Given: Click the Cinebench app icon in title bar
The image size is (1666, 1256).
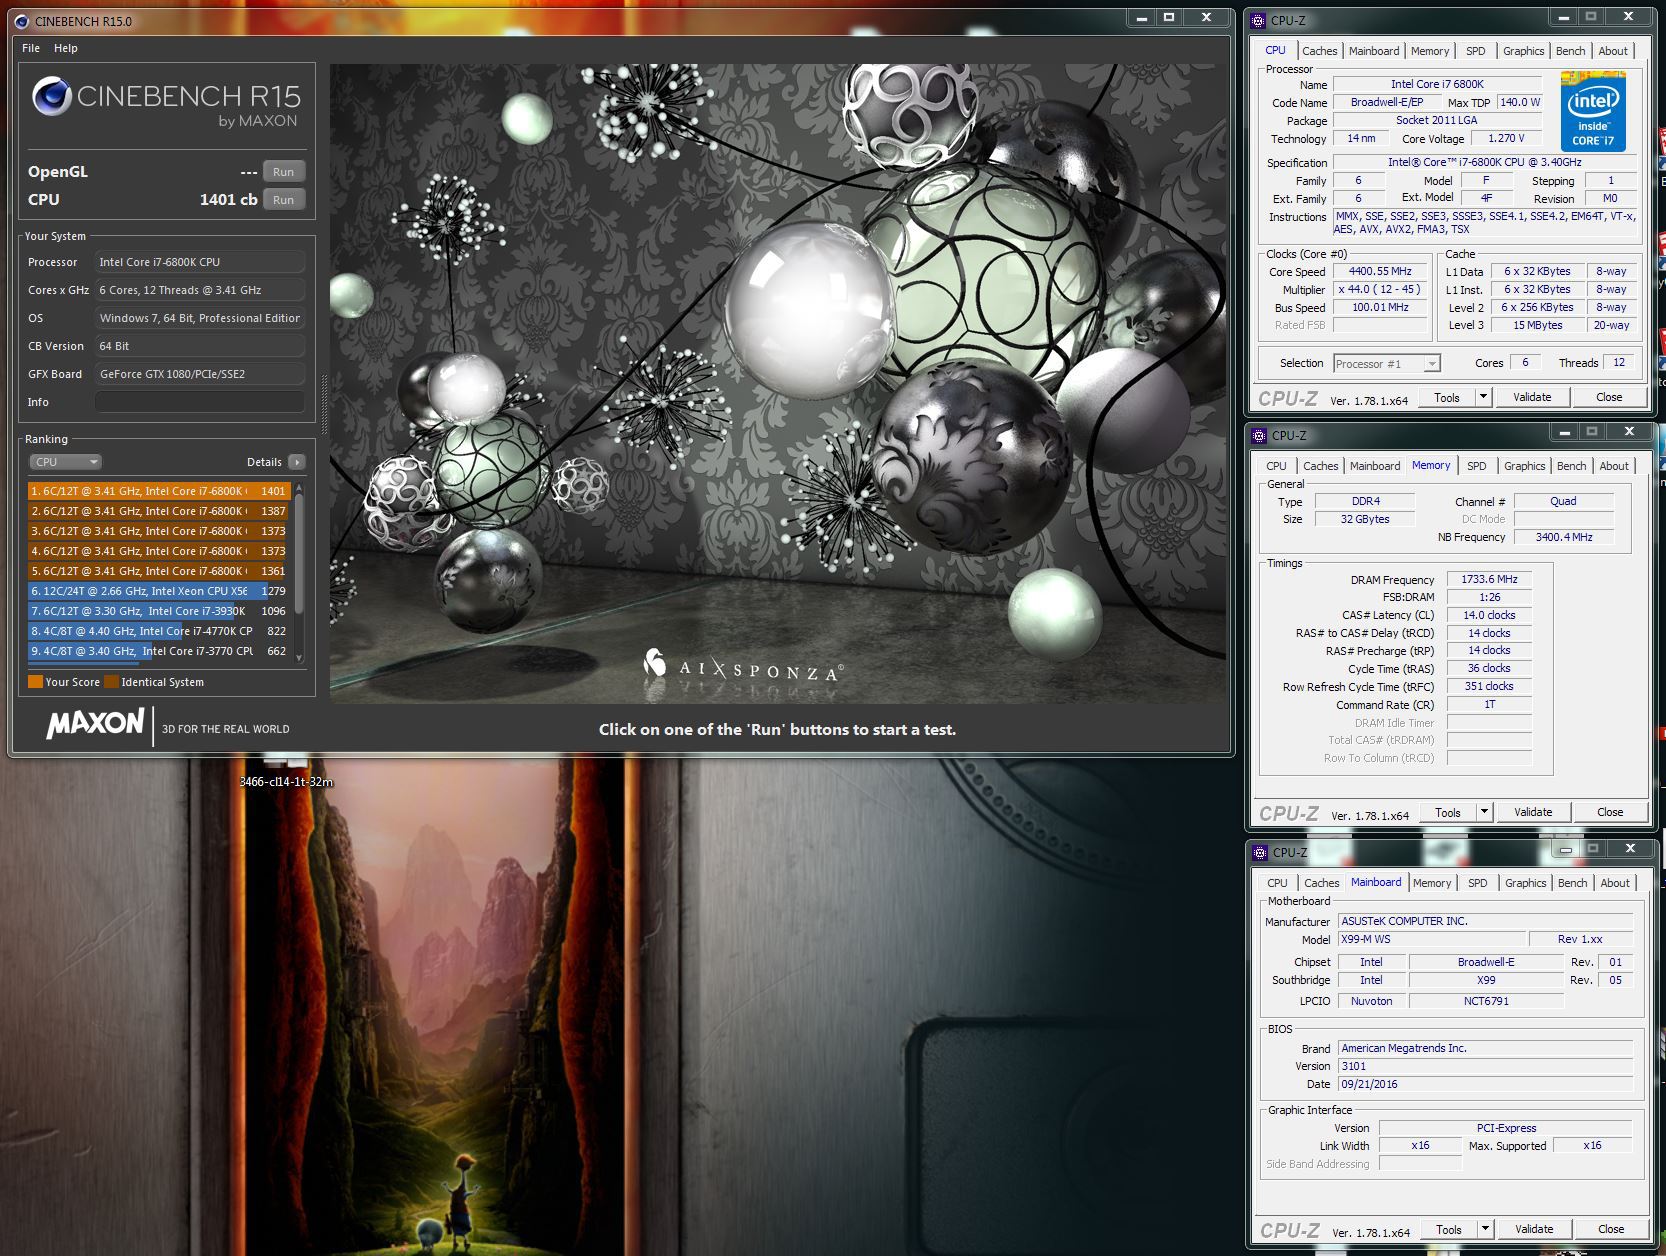Looking at the screenshot, I should click(x=22, y=21).
